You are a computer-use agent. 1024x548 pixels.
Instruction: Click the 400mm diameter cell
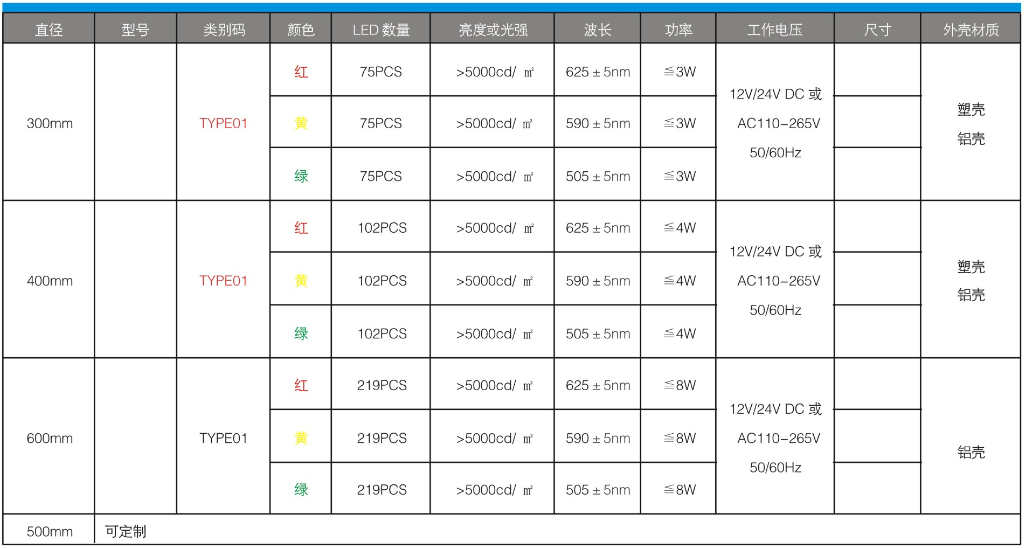point(49,281)
